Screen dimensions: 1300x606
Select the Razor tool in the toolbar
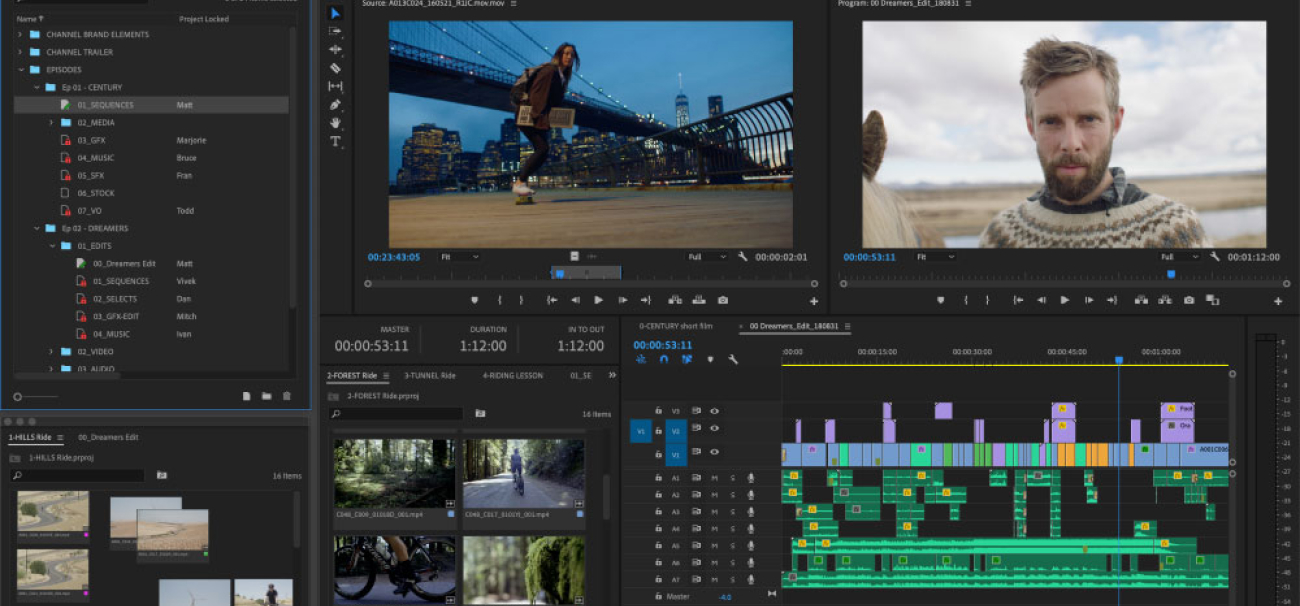point(335,68)
